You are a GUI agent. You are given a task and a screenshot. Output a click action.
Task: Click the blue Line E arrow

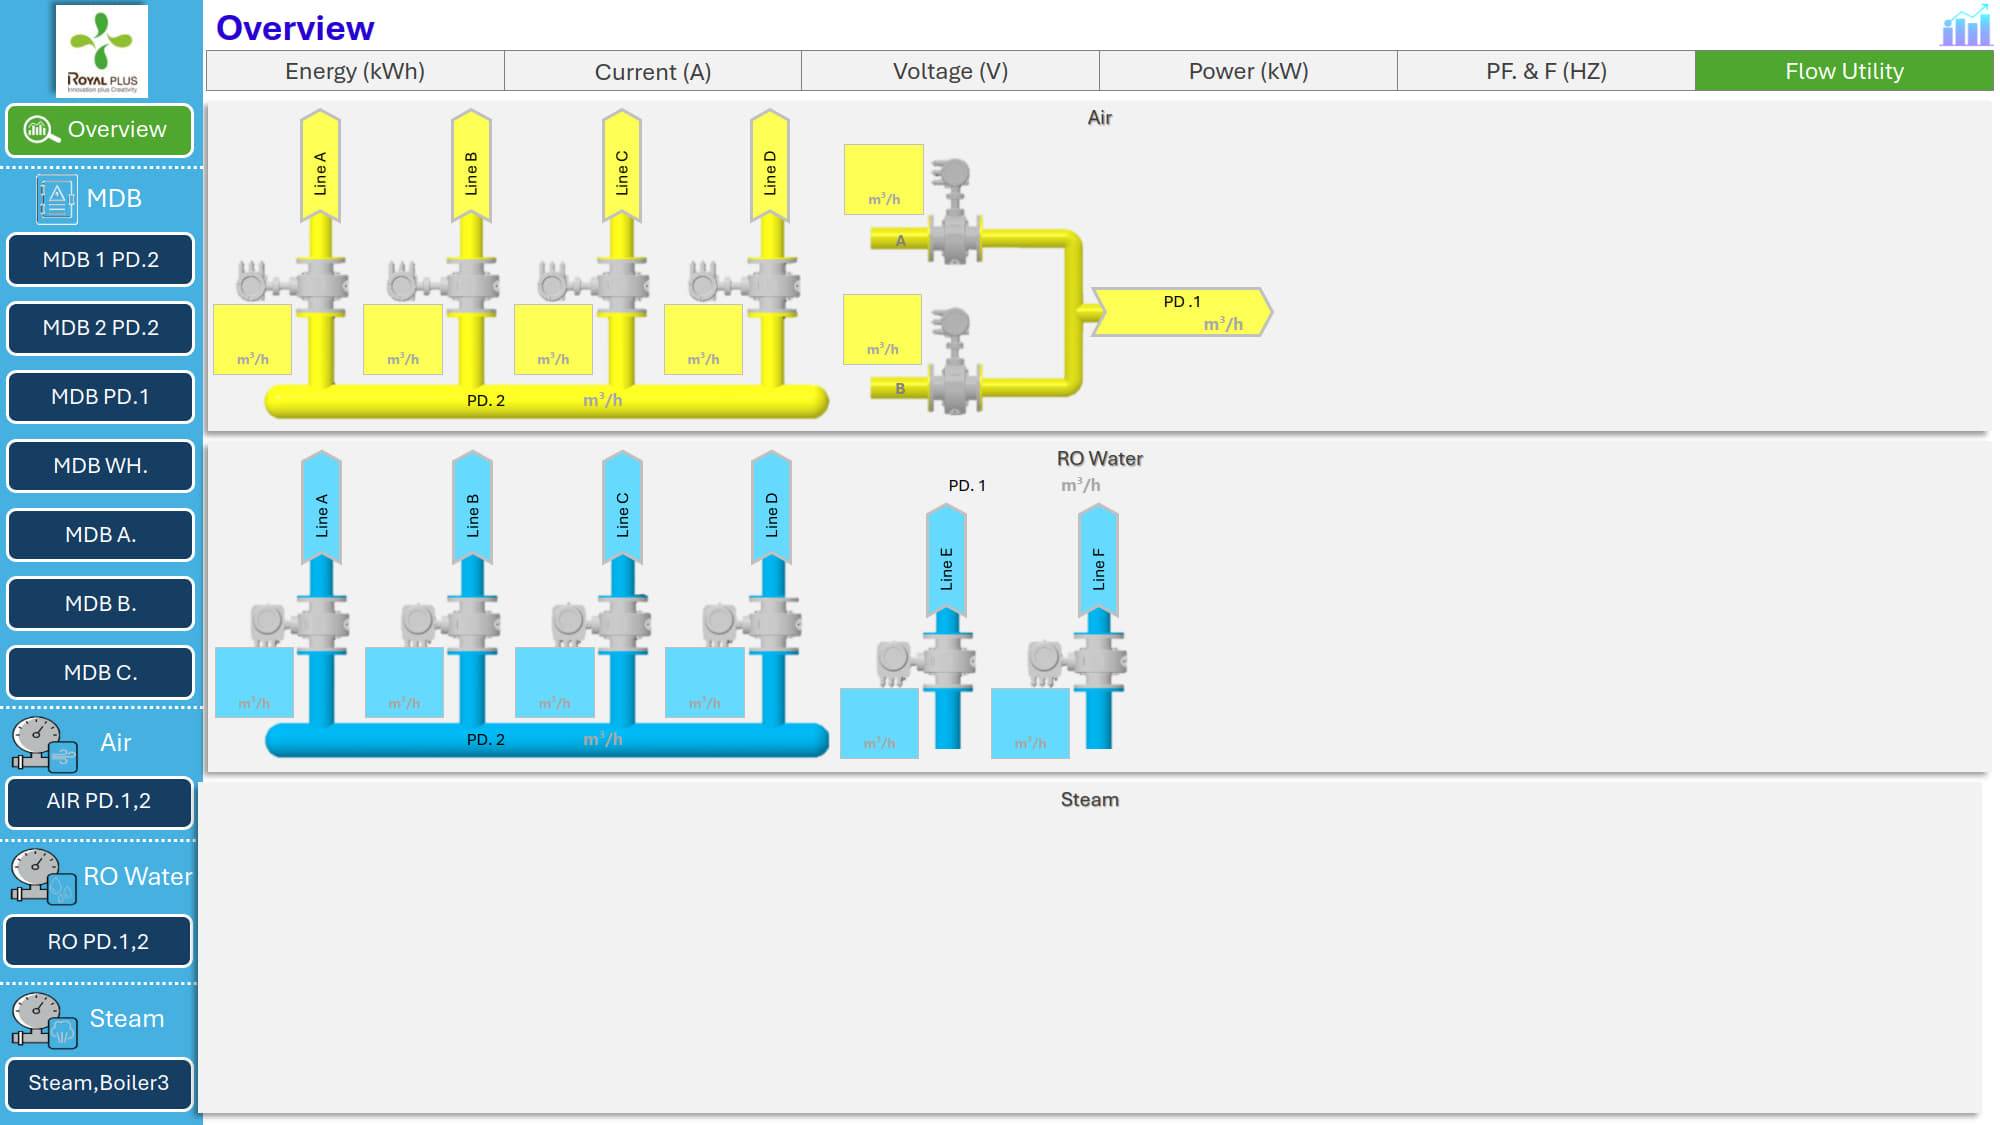pyautogui.click(x=946, y=560)
